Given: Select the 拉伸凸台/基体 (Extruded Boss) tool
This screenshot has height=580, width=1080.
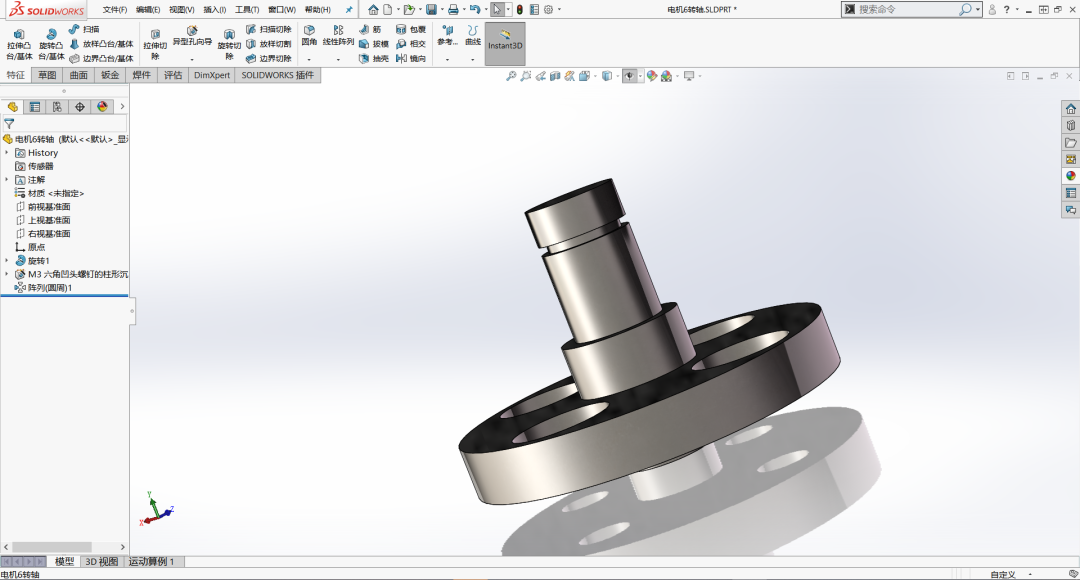Looking at the screenshot, I should point(20,40).
